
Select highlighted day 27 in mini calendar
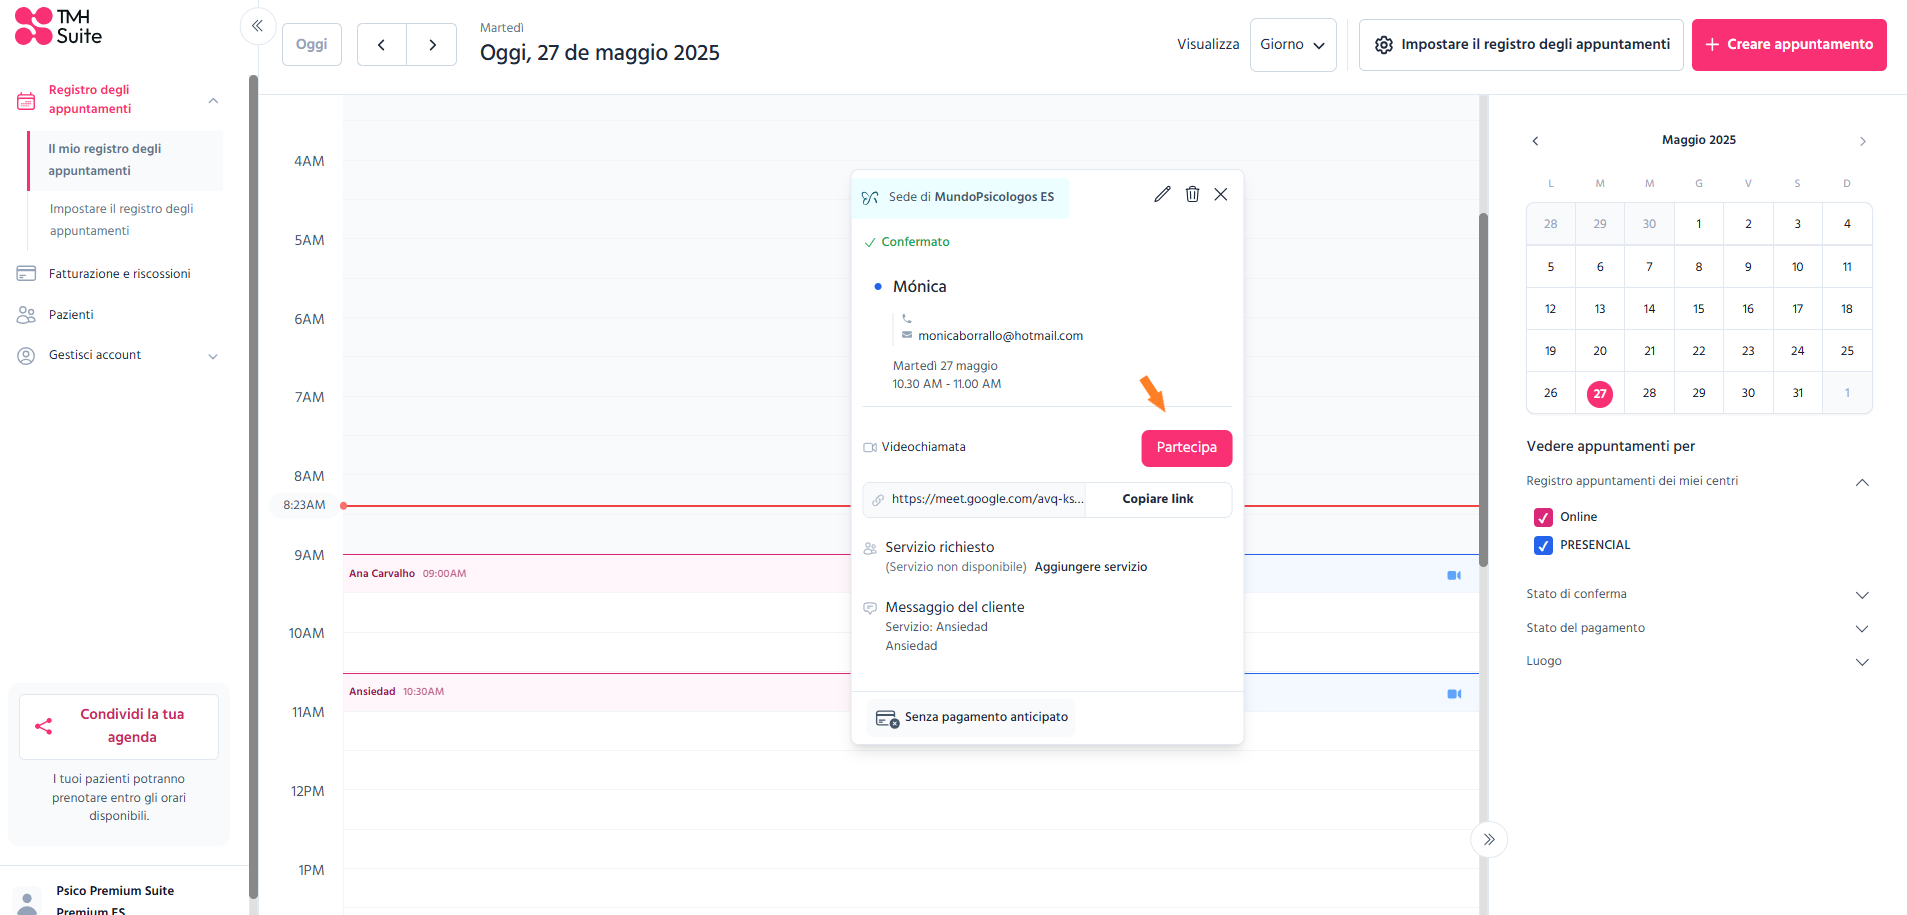(x=1600, y=394)
